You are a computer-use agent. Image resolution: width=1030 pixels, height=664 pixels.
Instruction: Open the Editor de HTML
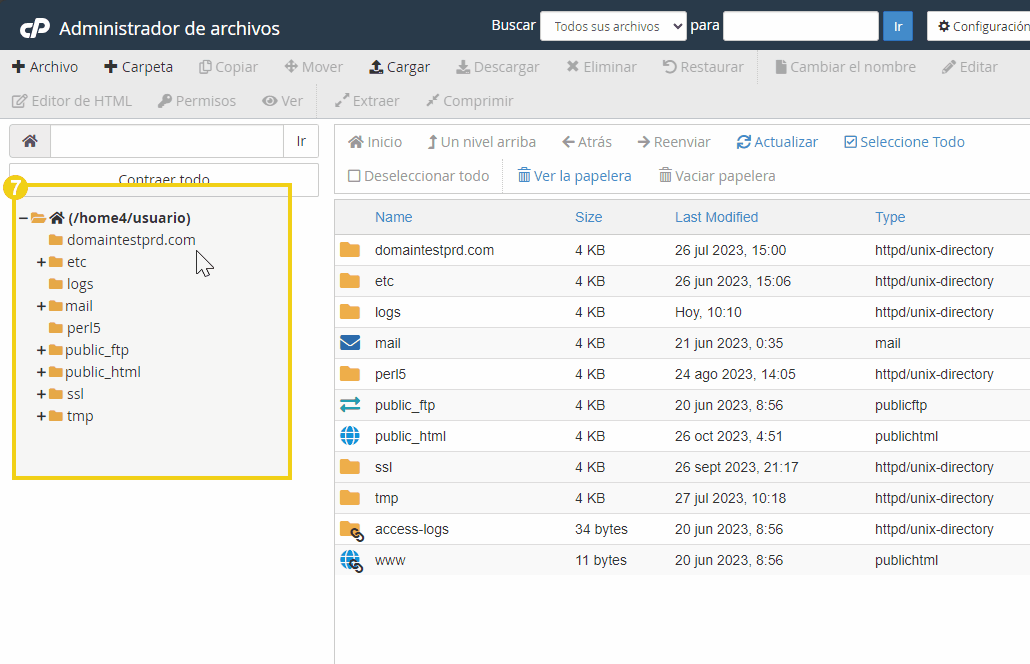point(72,101)
